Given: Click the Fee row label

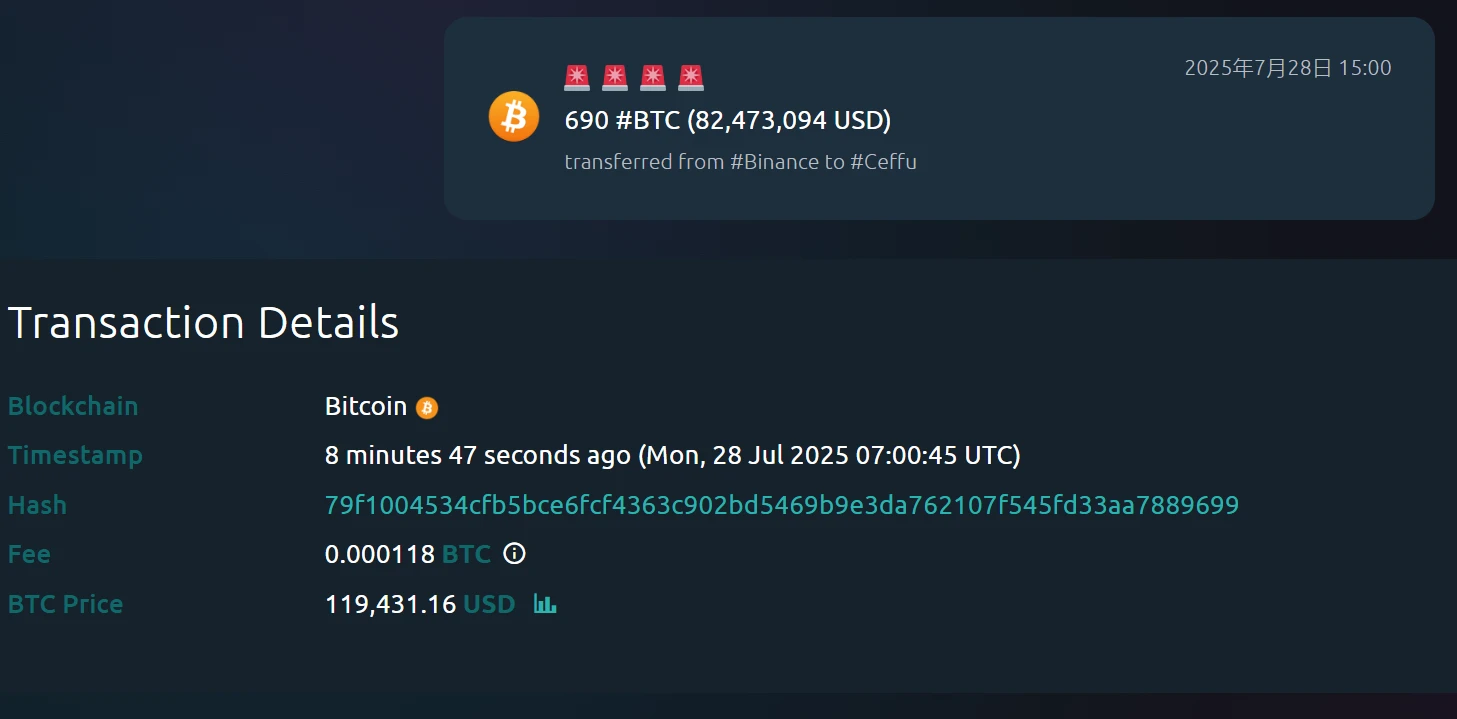Looking at the screenshot, I should [28, 554].
